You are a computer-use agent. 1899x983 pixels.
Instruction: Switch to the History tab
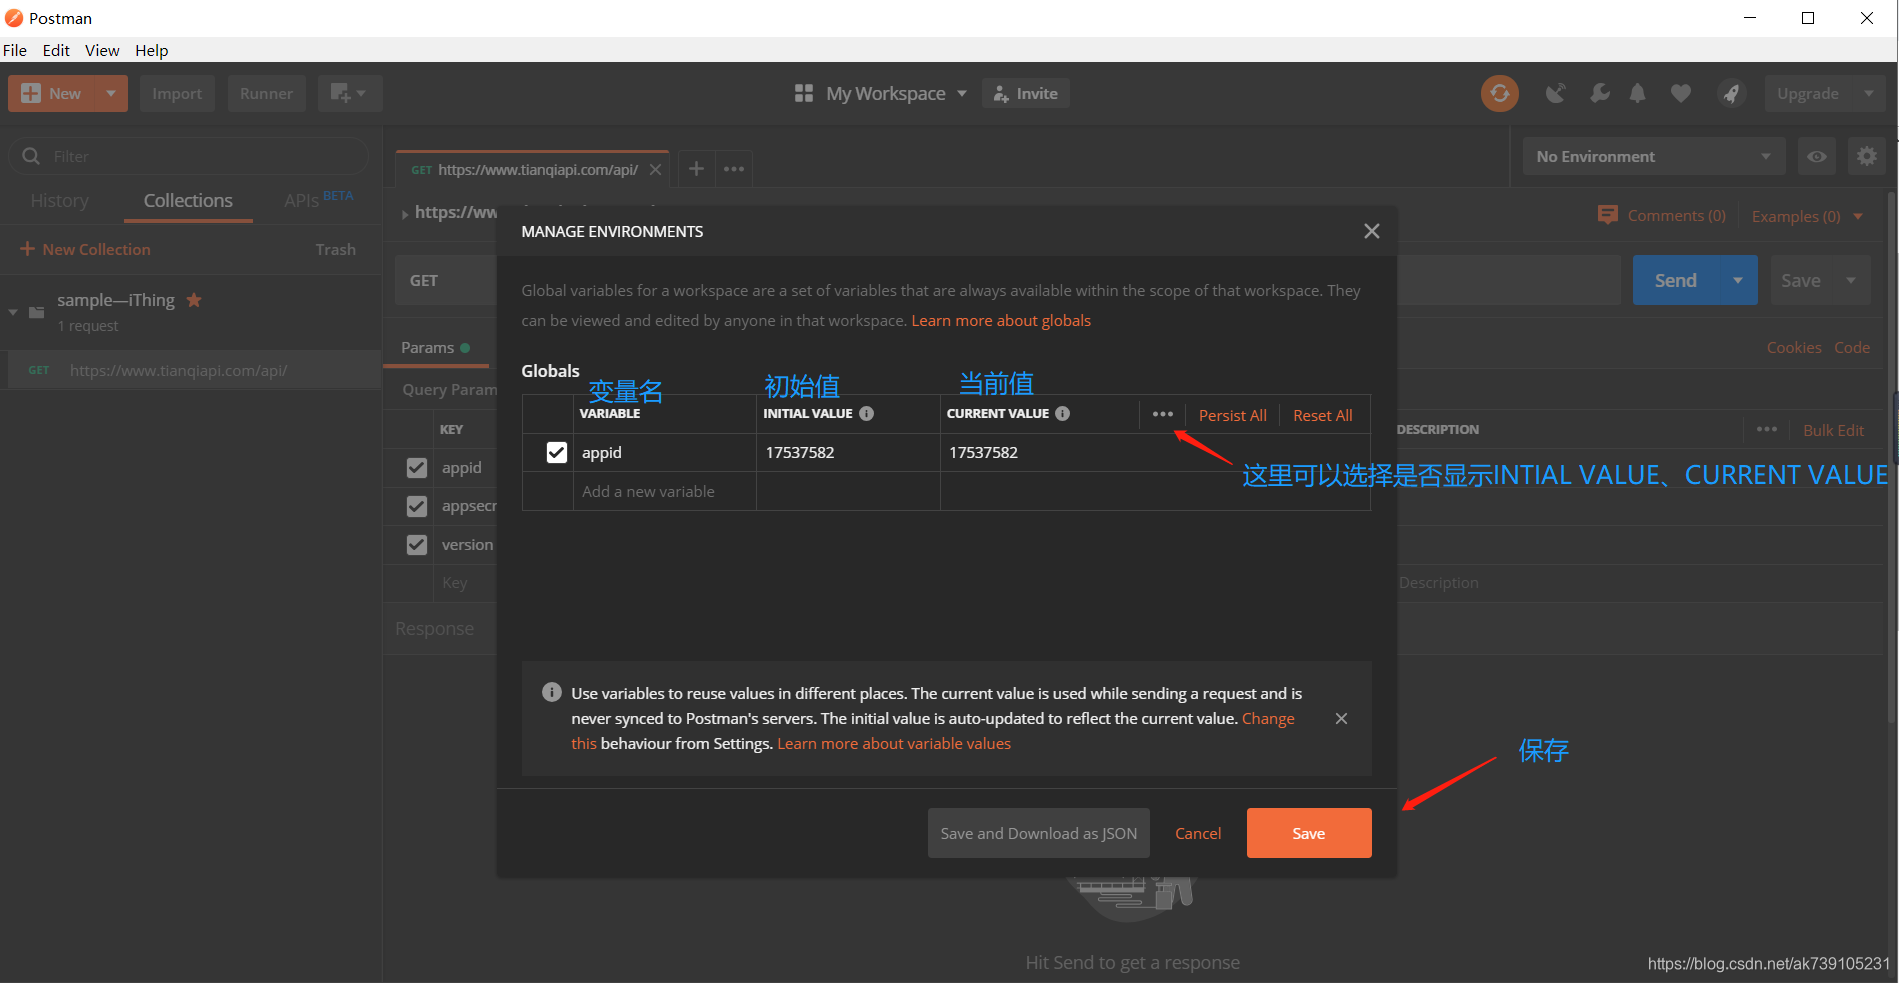(x=60, y=201)
